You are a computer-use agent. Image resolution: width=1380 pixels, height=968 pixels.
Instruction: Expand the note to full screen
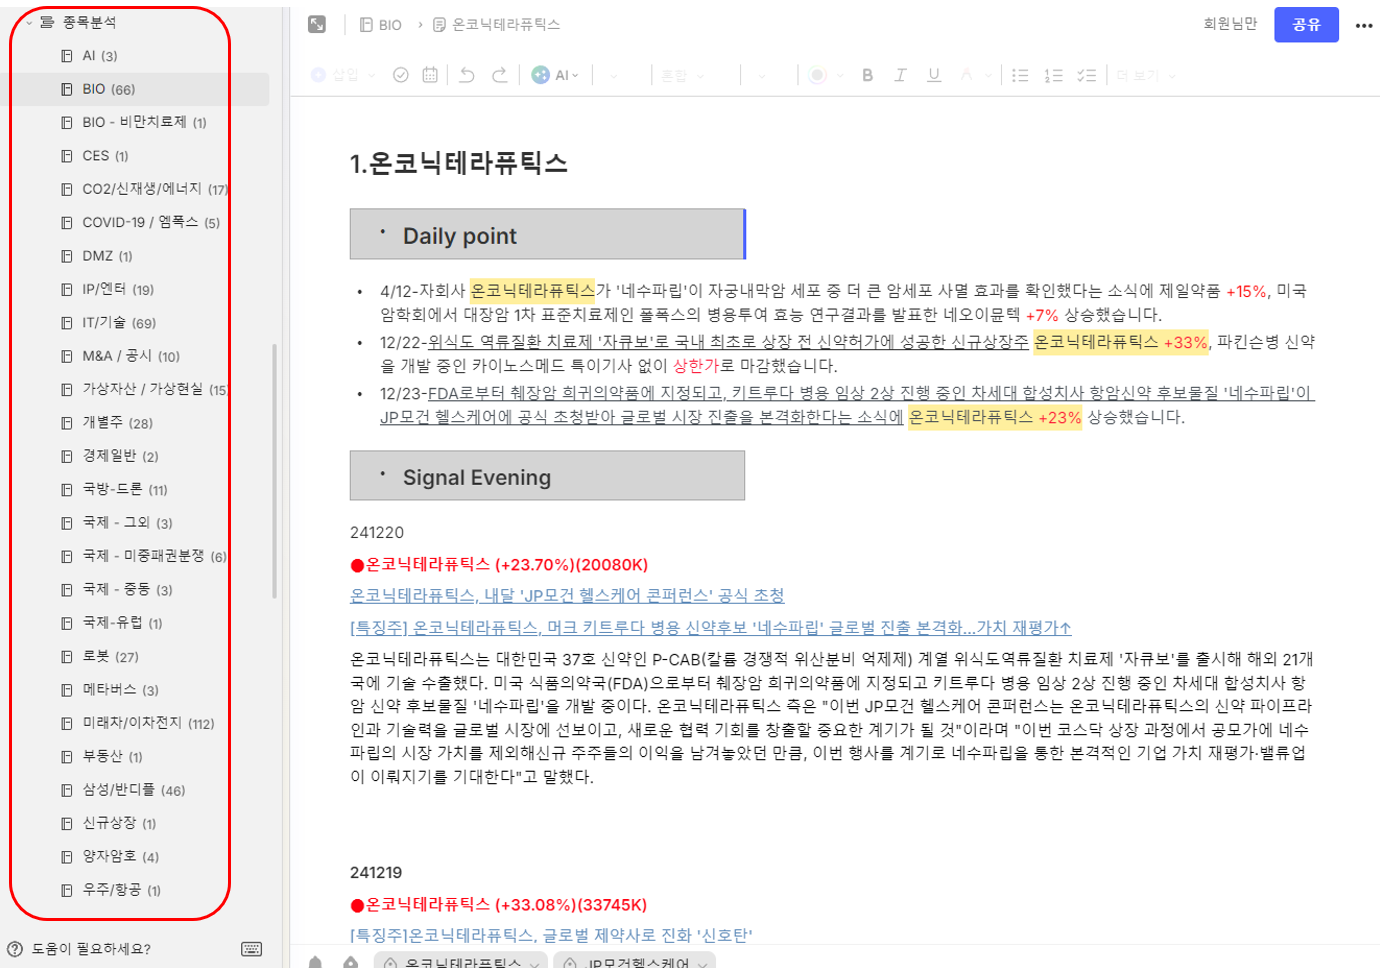coord(317,24)
